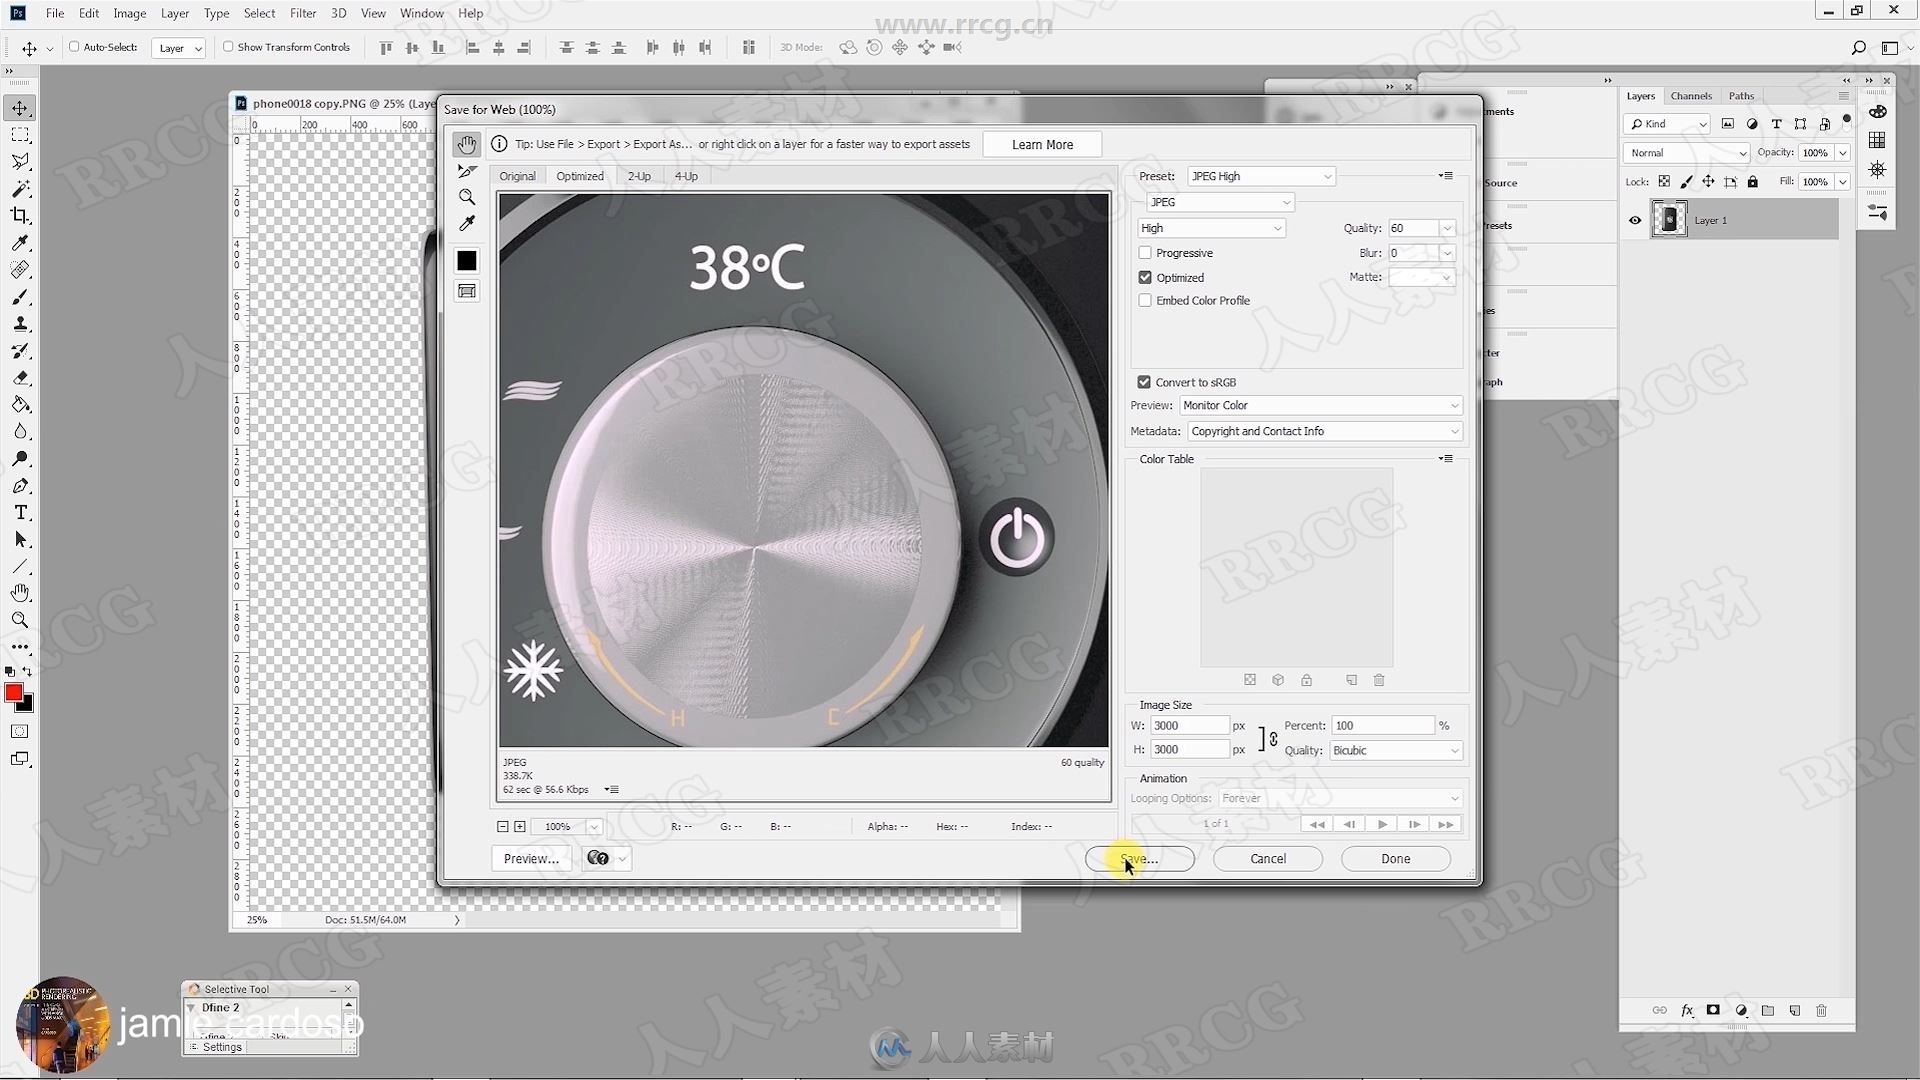Toggle Convert to sRGB checkbox
1920x1080 pixels.
click(1145, 381)
